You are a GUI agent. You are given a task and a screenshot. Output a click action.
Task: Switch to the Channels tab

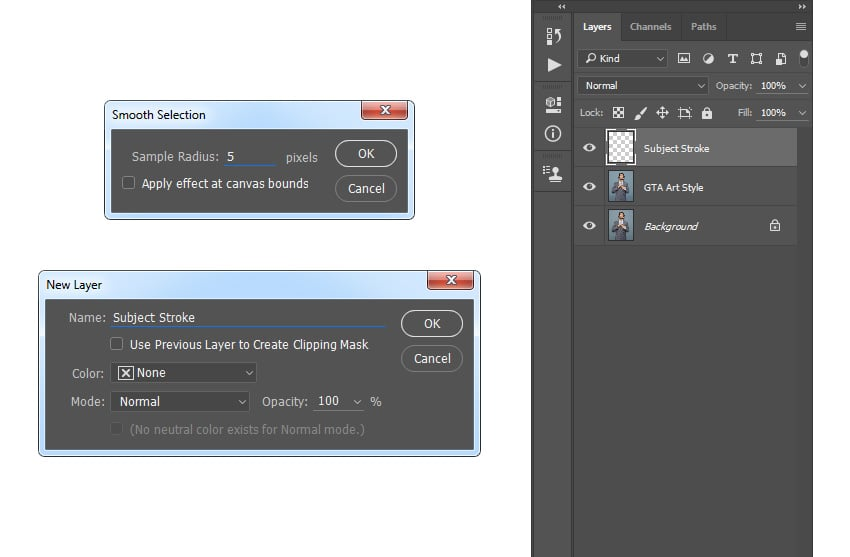tap(651, 27)
